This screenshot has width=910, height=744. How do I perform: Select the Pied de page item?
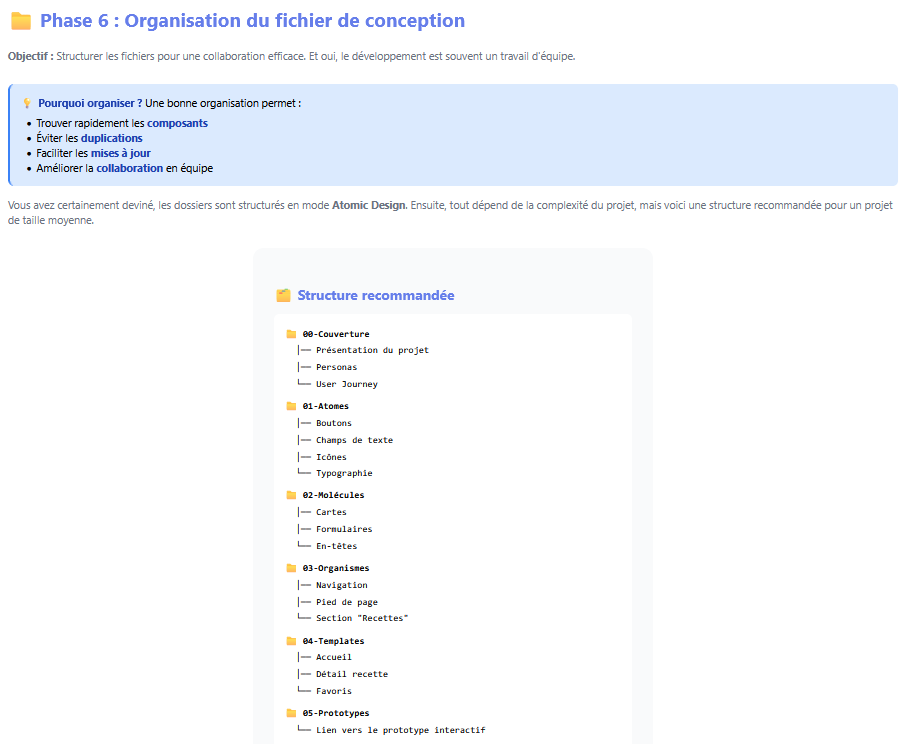coord(346,602)
